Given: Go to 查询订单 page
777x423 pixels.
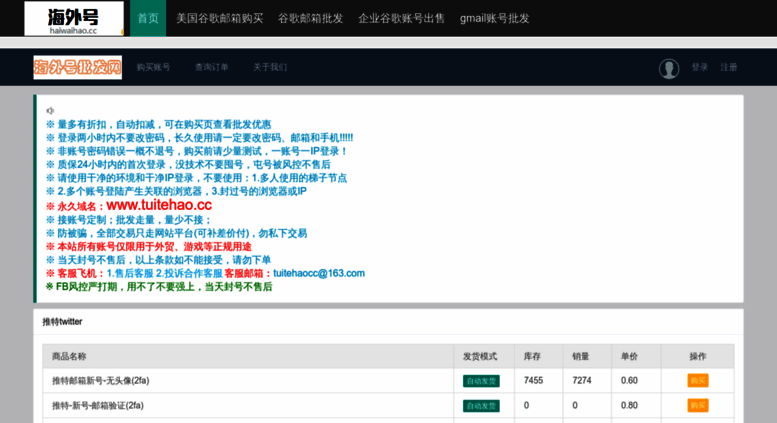Looking at the screenshot, I should click(x=212, y=67).
